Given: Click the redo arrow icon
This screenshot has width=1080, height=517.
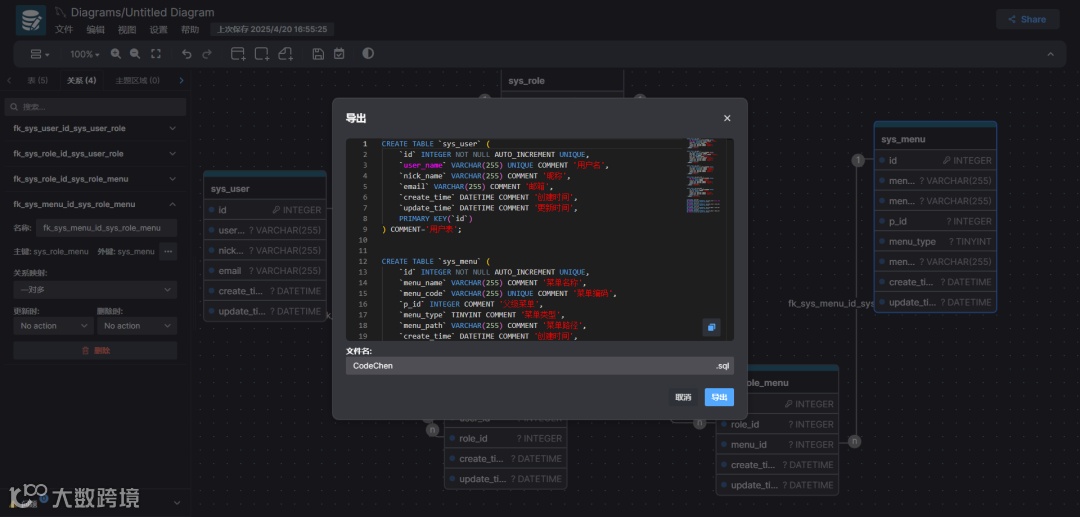Looking at the screenshot, I should (x=207, y=54).
